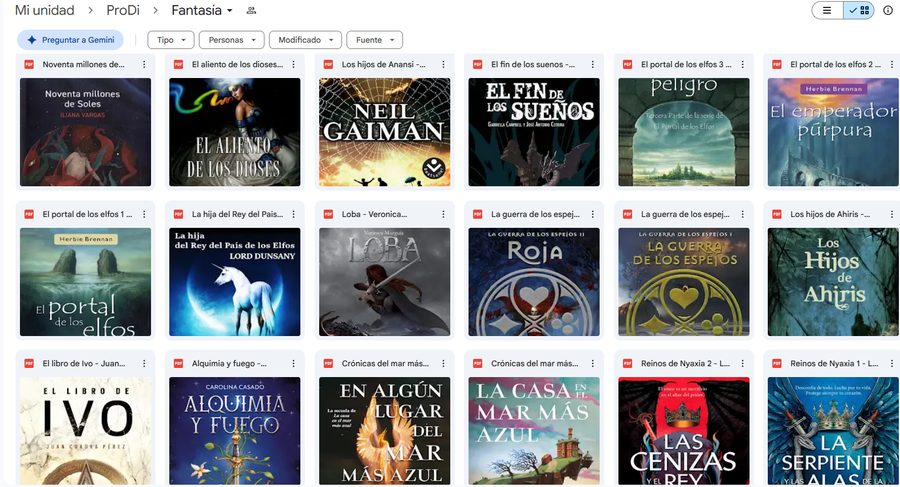Screen dimensions: 900x487
Task: Open El libro de Ivo cover thumbnail
Action: [86, 431]
